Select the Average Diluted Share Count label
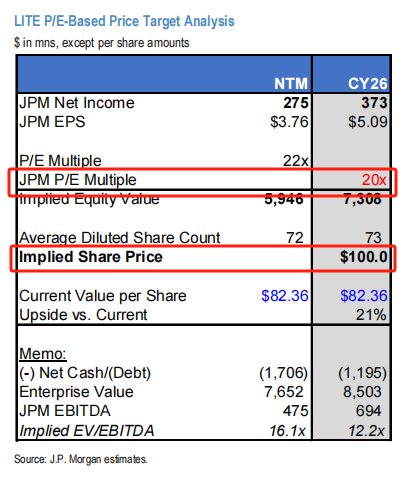 pos(120,238)
